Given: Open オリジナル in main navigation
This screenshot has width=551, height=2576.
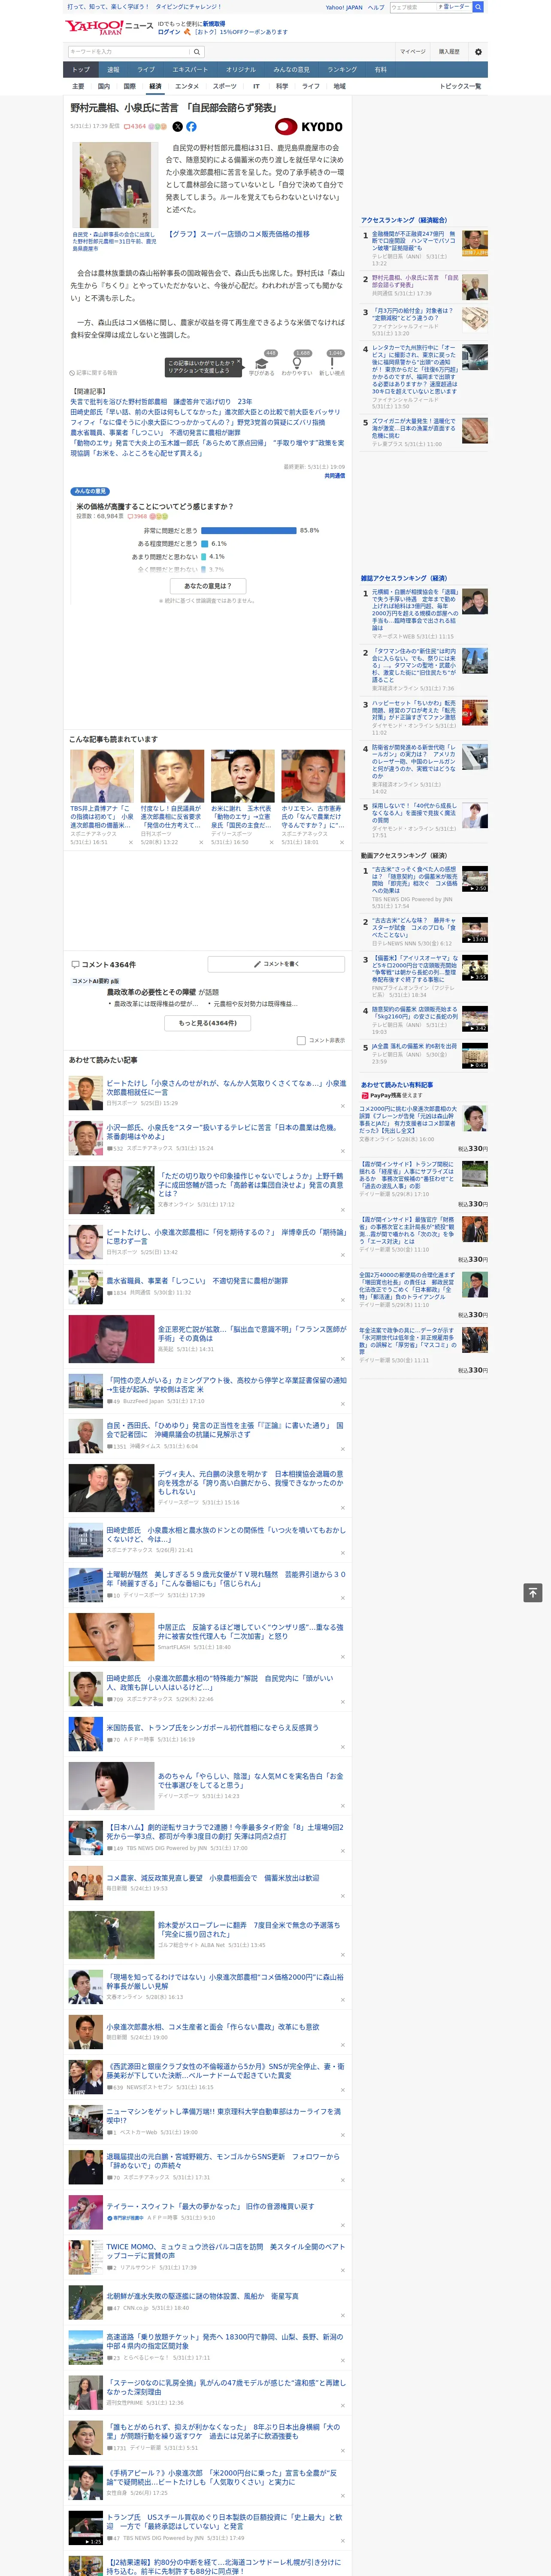Looking at the screenshot, I should click(241, 70).
